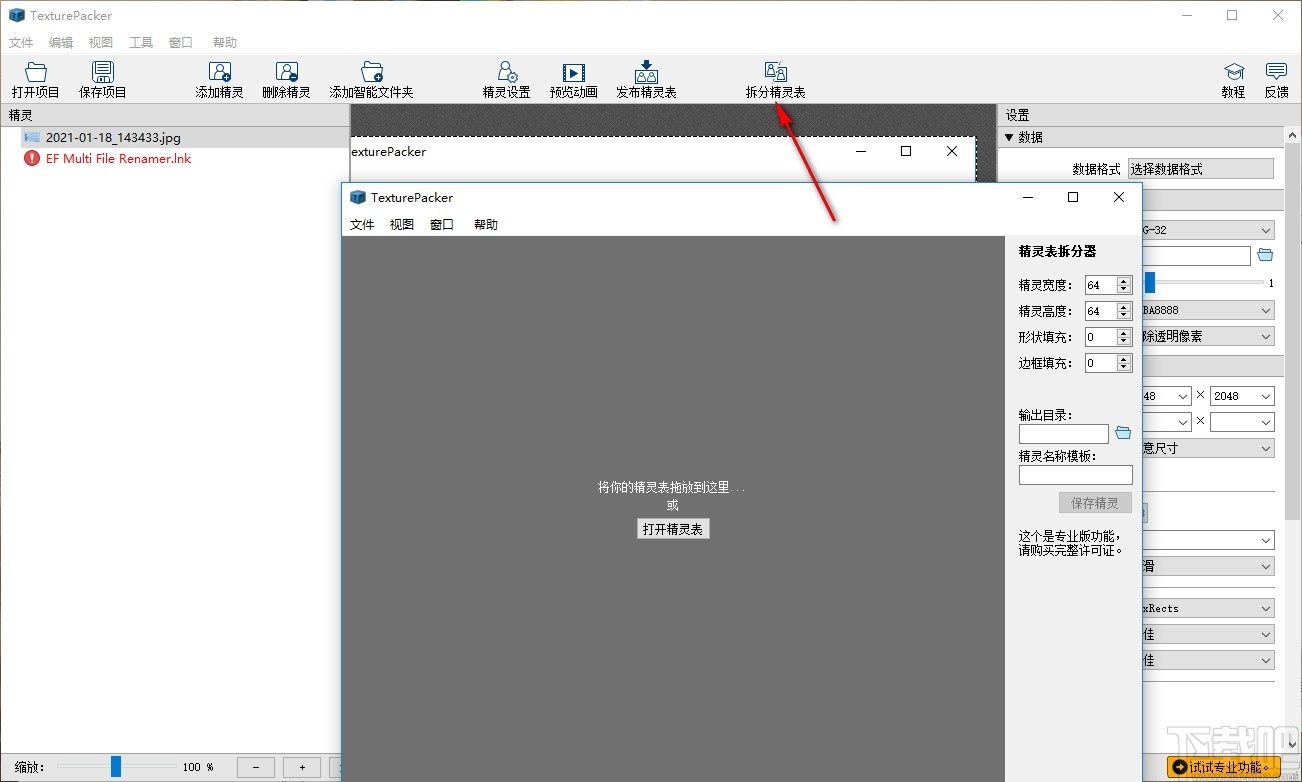The height and width of the screenshot is (782, 1302).
Task: Click folder icon beside texture file field in settings
Action: click(1265, 255)
